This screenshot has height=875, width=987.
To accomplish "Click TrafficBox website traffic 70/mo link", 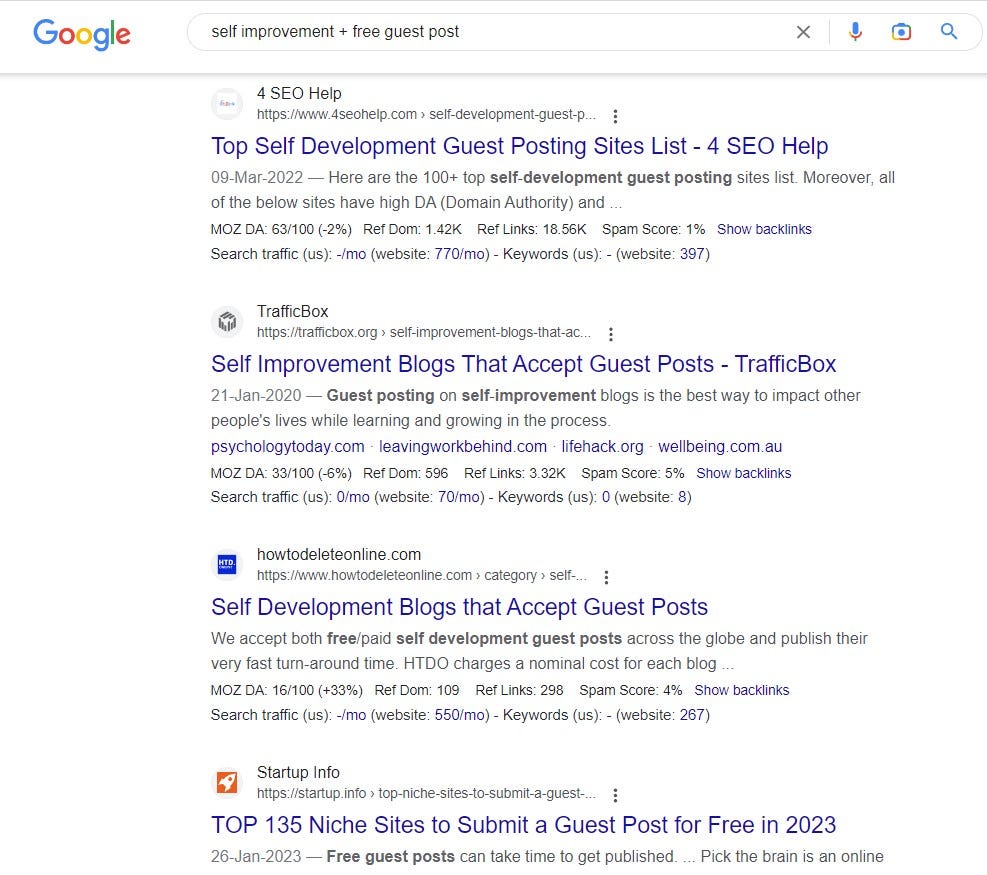I will (459, 497).
